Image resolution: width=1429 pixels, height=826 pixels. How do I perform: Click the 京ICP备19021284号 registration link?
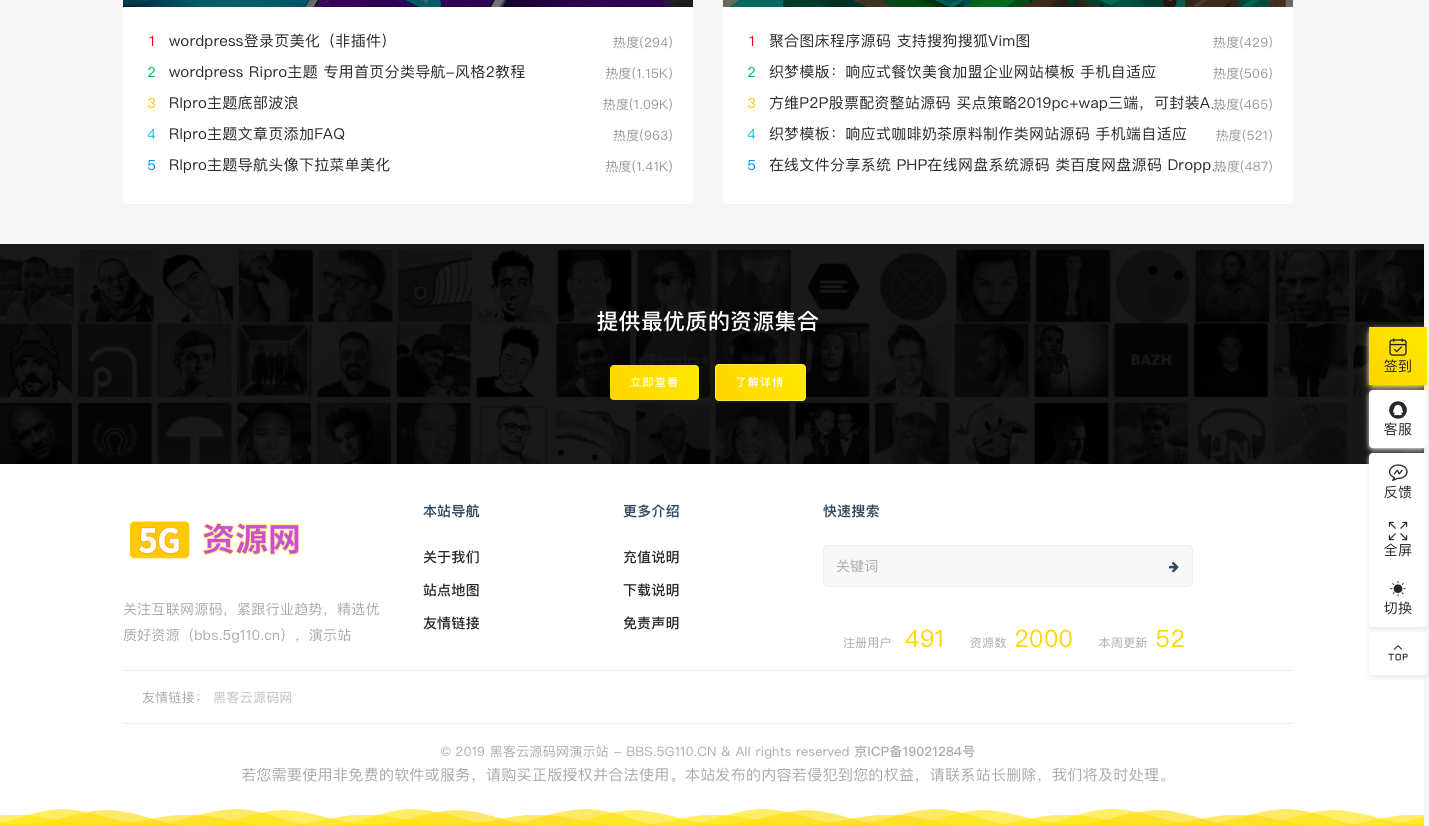click(914, 751)
